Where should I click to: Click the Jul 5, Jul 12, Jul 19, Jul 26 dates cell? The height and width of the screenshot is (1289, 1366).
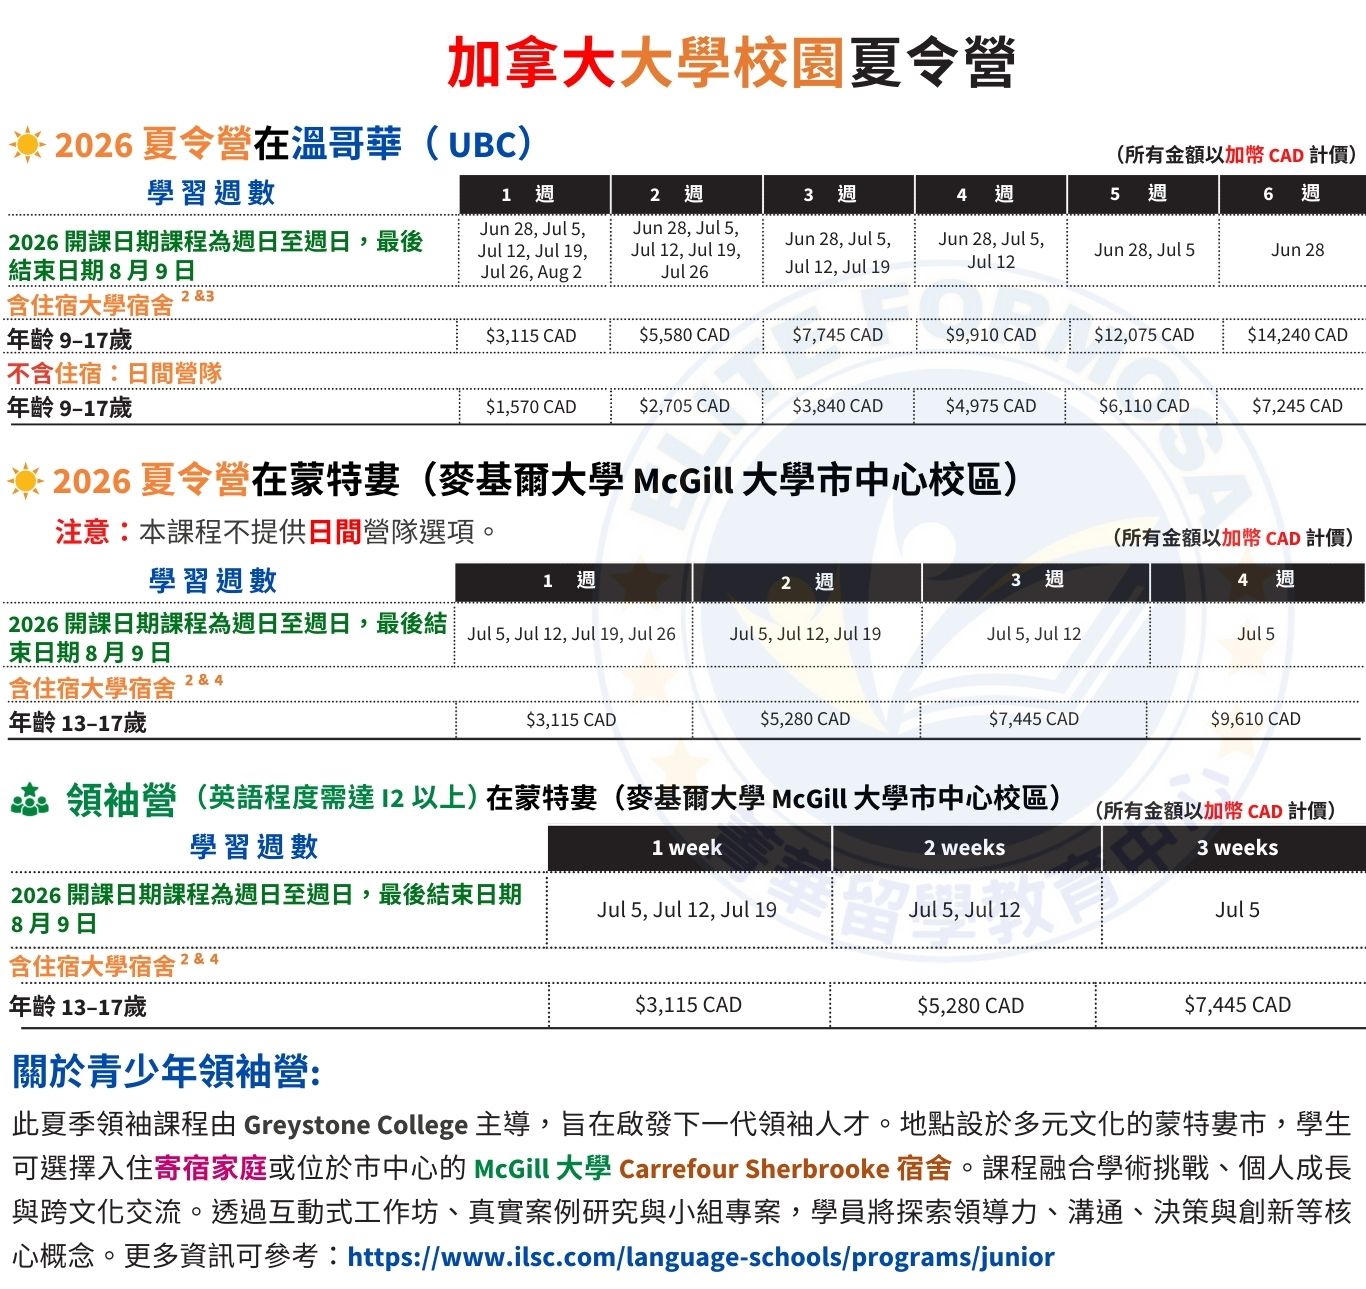(x=571, y=634)
